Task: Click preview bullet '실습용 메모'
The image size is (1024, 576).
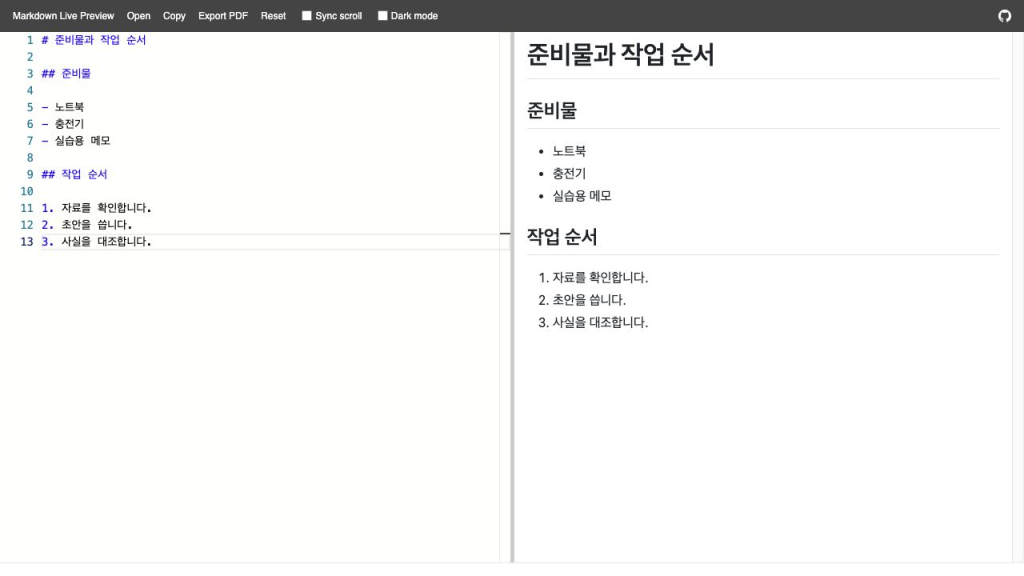Action: [x=582, y=196]
